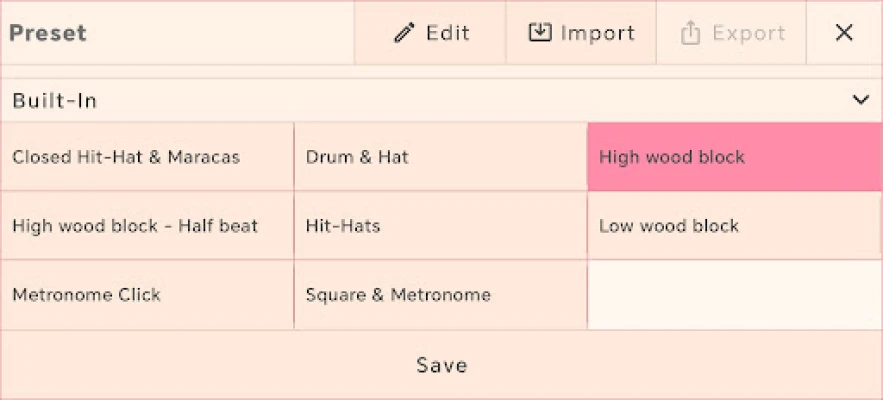Click the Edit text label
Viewport: 883px width, 400px height.
pos(448,33)
